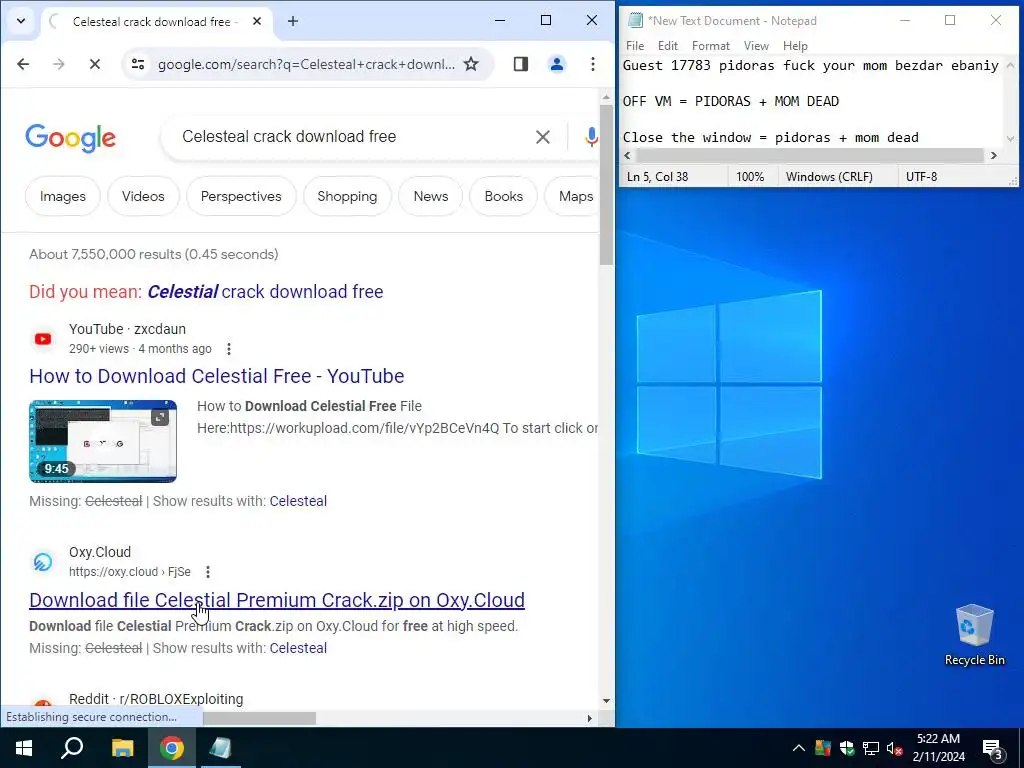Image resolution: width=1024 pixels, height=768 pixels.
Task: Click muted volume tray icon
Action: [x=894, y=748]
